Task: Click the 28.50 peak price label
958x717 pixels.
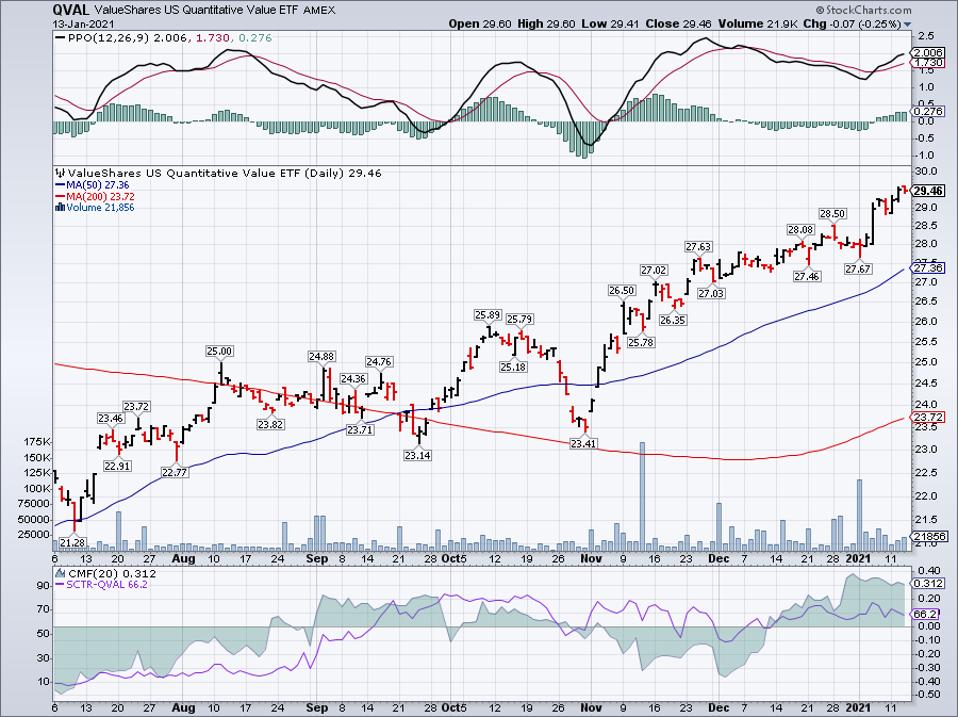Action: point(832,213)
